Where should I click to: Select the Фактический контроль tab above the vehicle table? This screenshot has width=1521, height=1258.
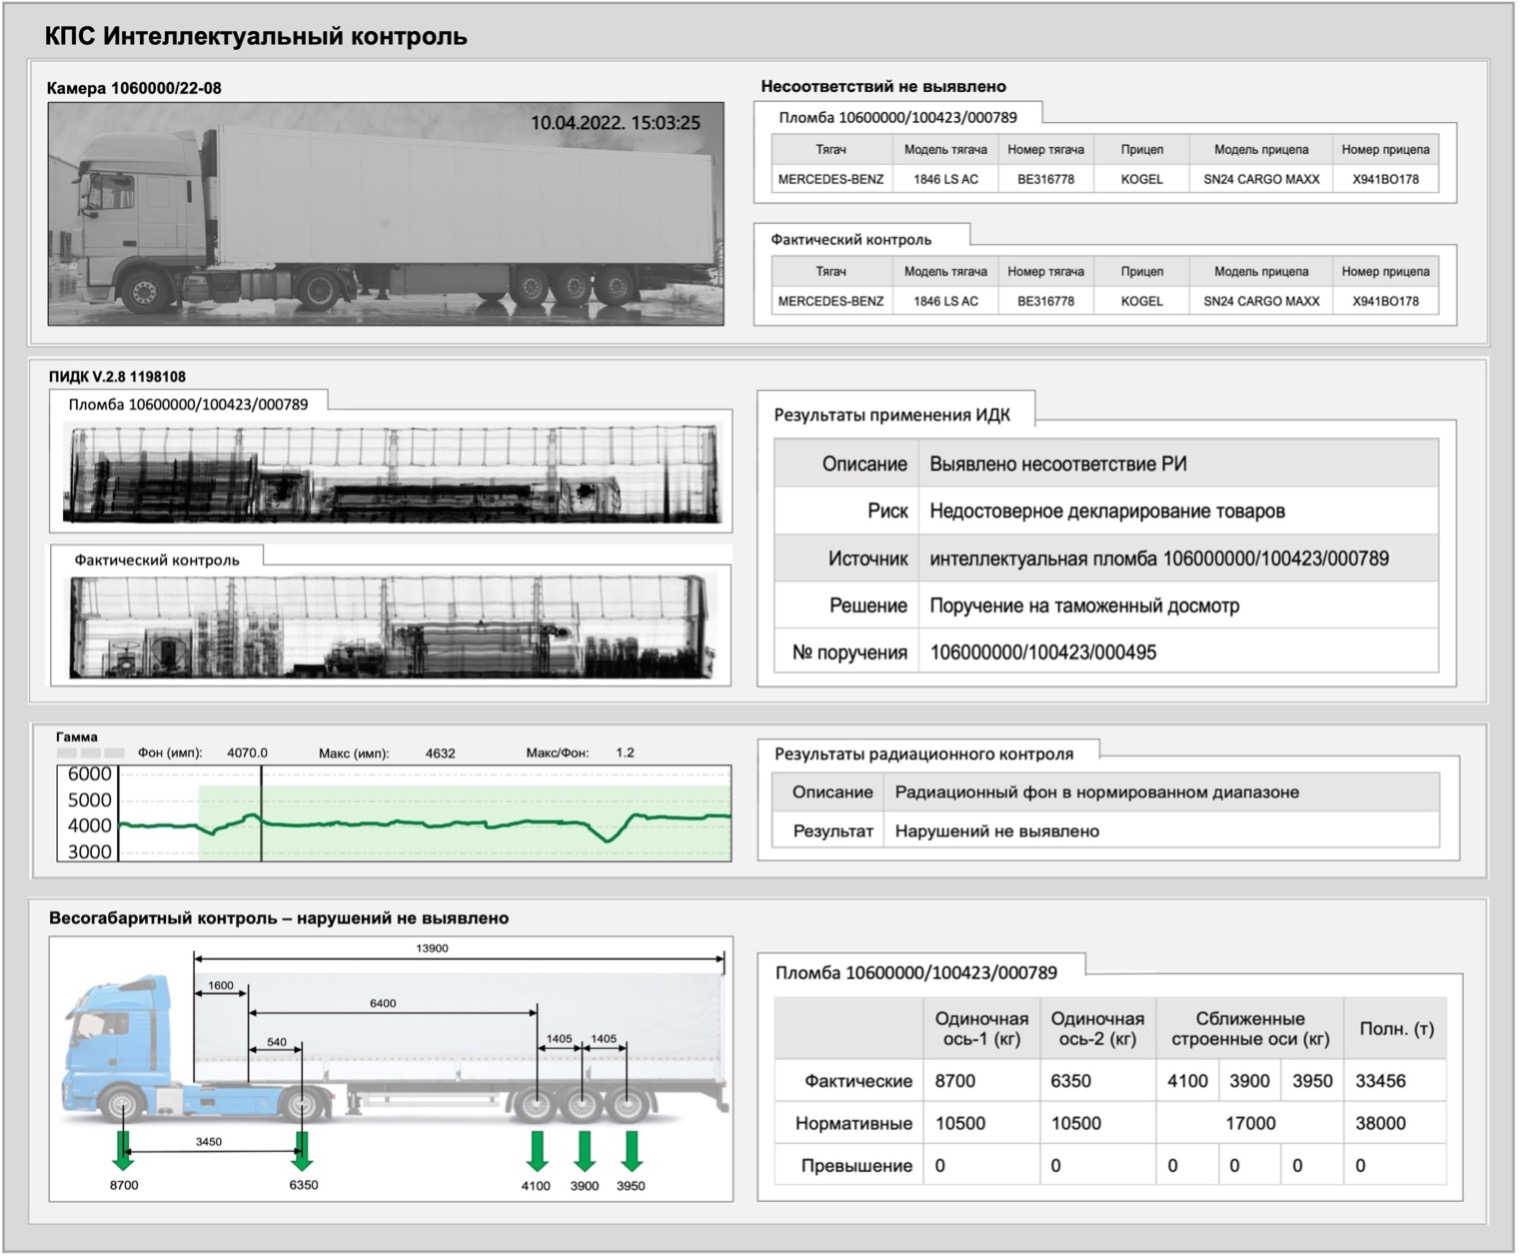point(851,240)
